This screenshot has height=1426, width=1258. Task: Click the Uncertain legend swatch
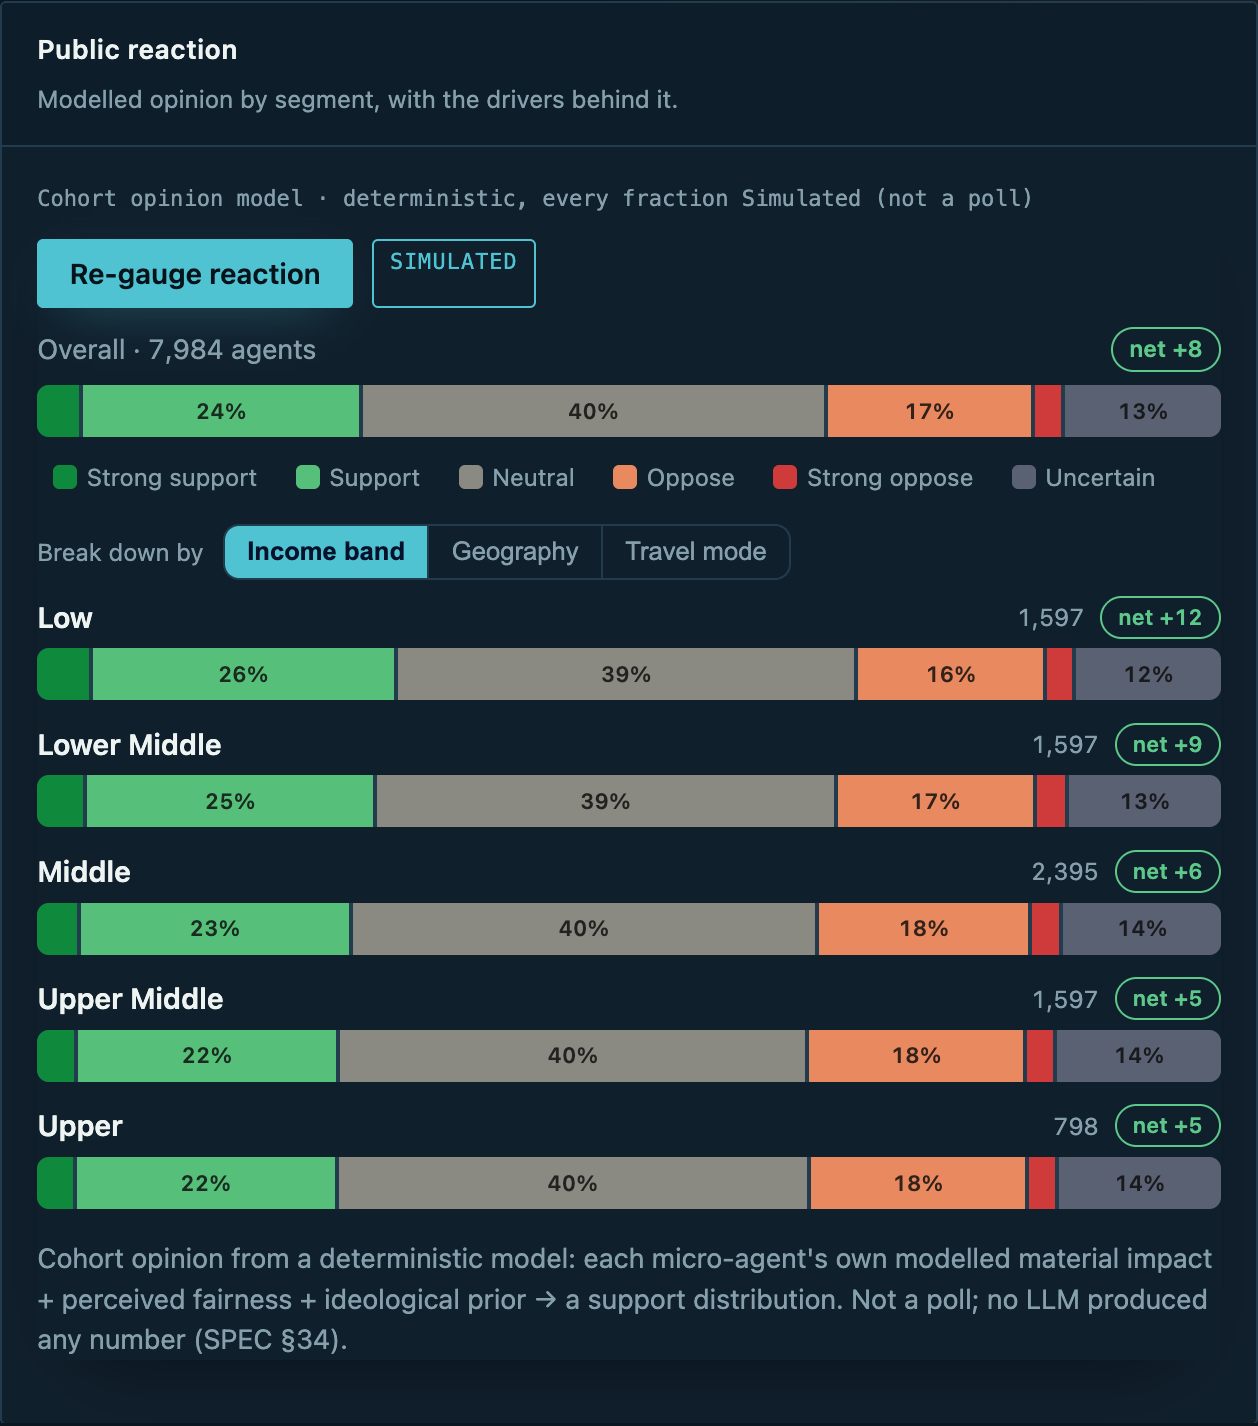click(x=1024, y=477)
